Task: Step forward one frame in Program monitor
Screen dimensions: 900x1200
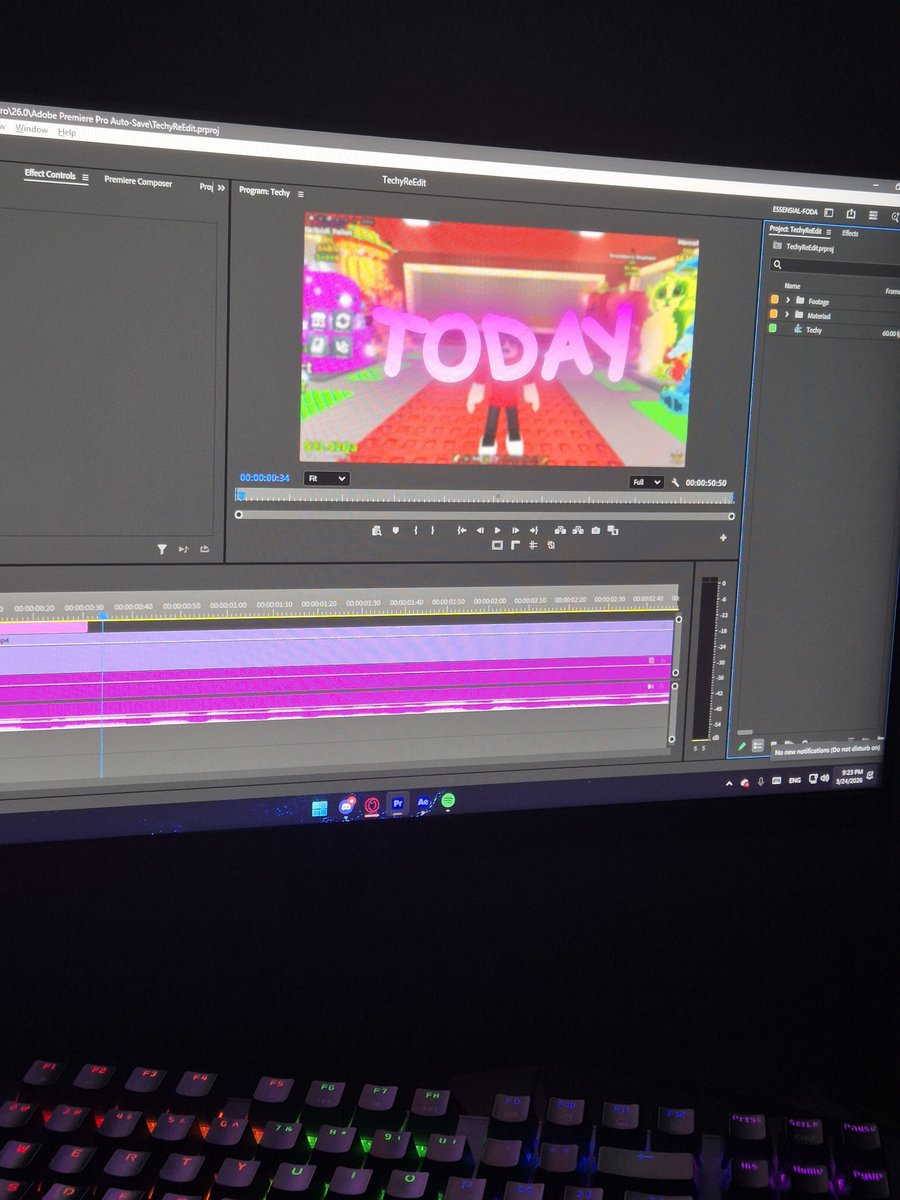Action: (x=516, y=530)
